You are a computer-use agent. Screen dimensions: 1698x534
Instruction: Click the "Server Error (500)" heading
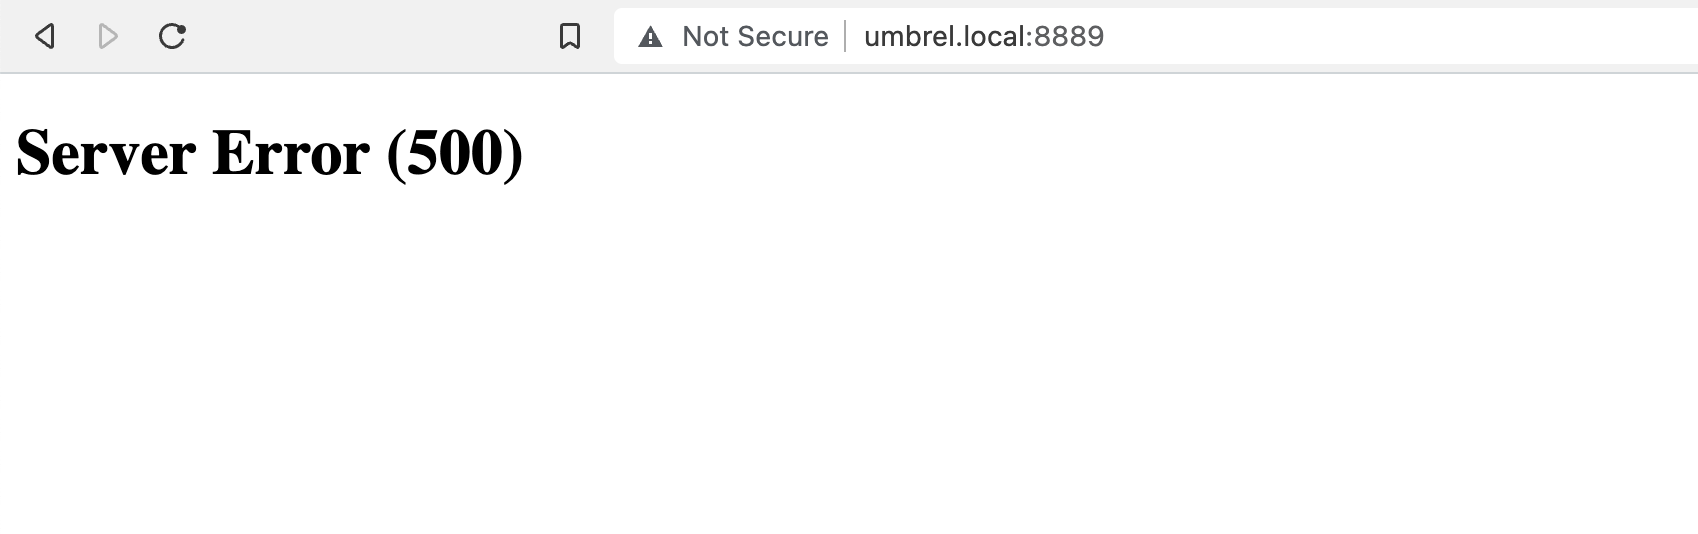click(270, 153)
